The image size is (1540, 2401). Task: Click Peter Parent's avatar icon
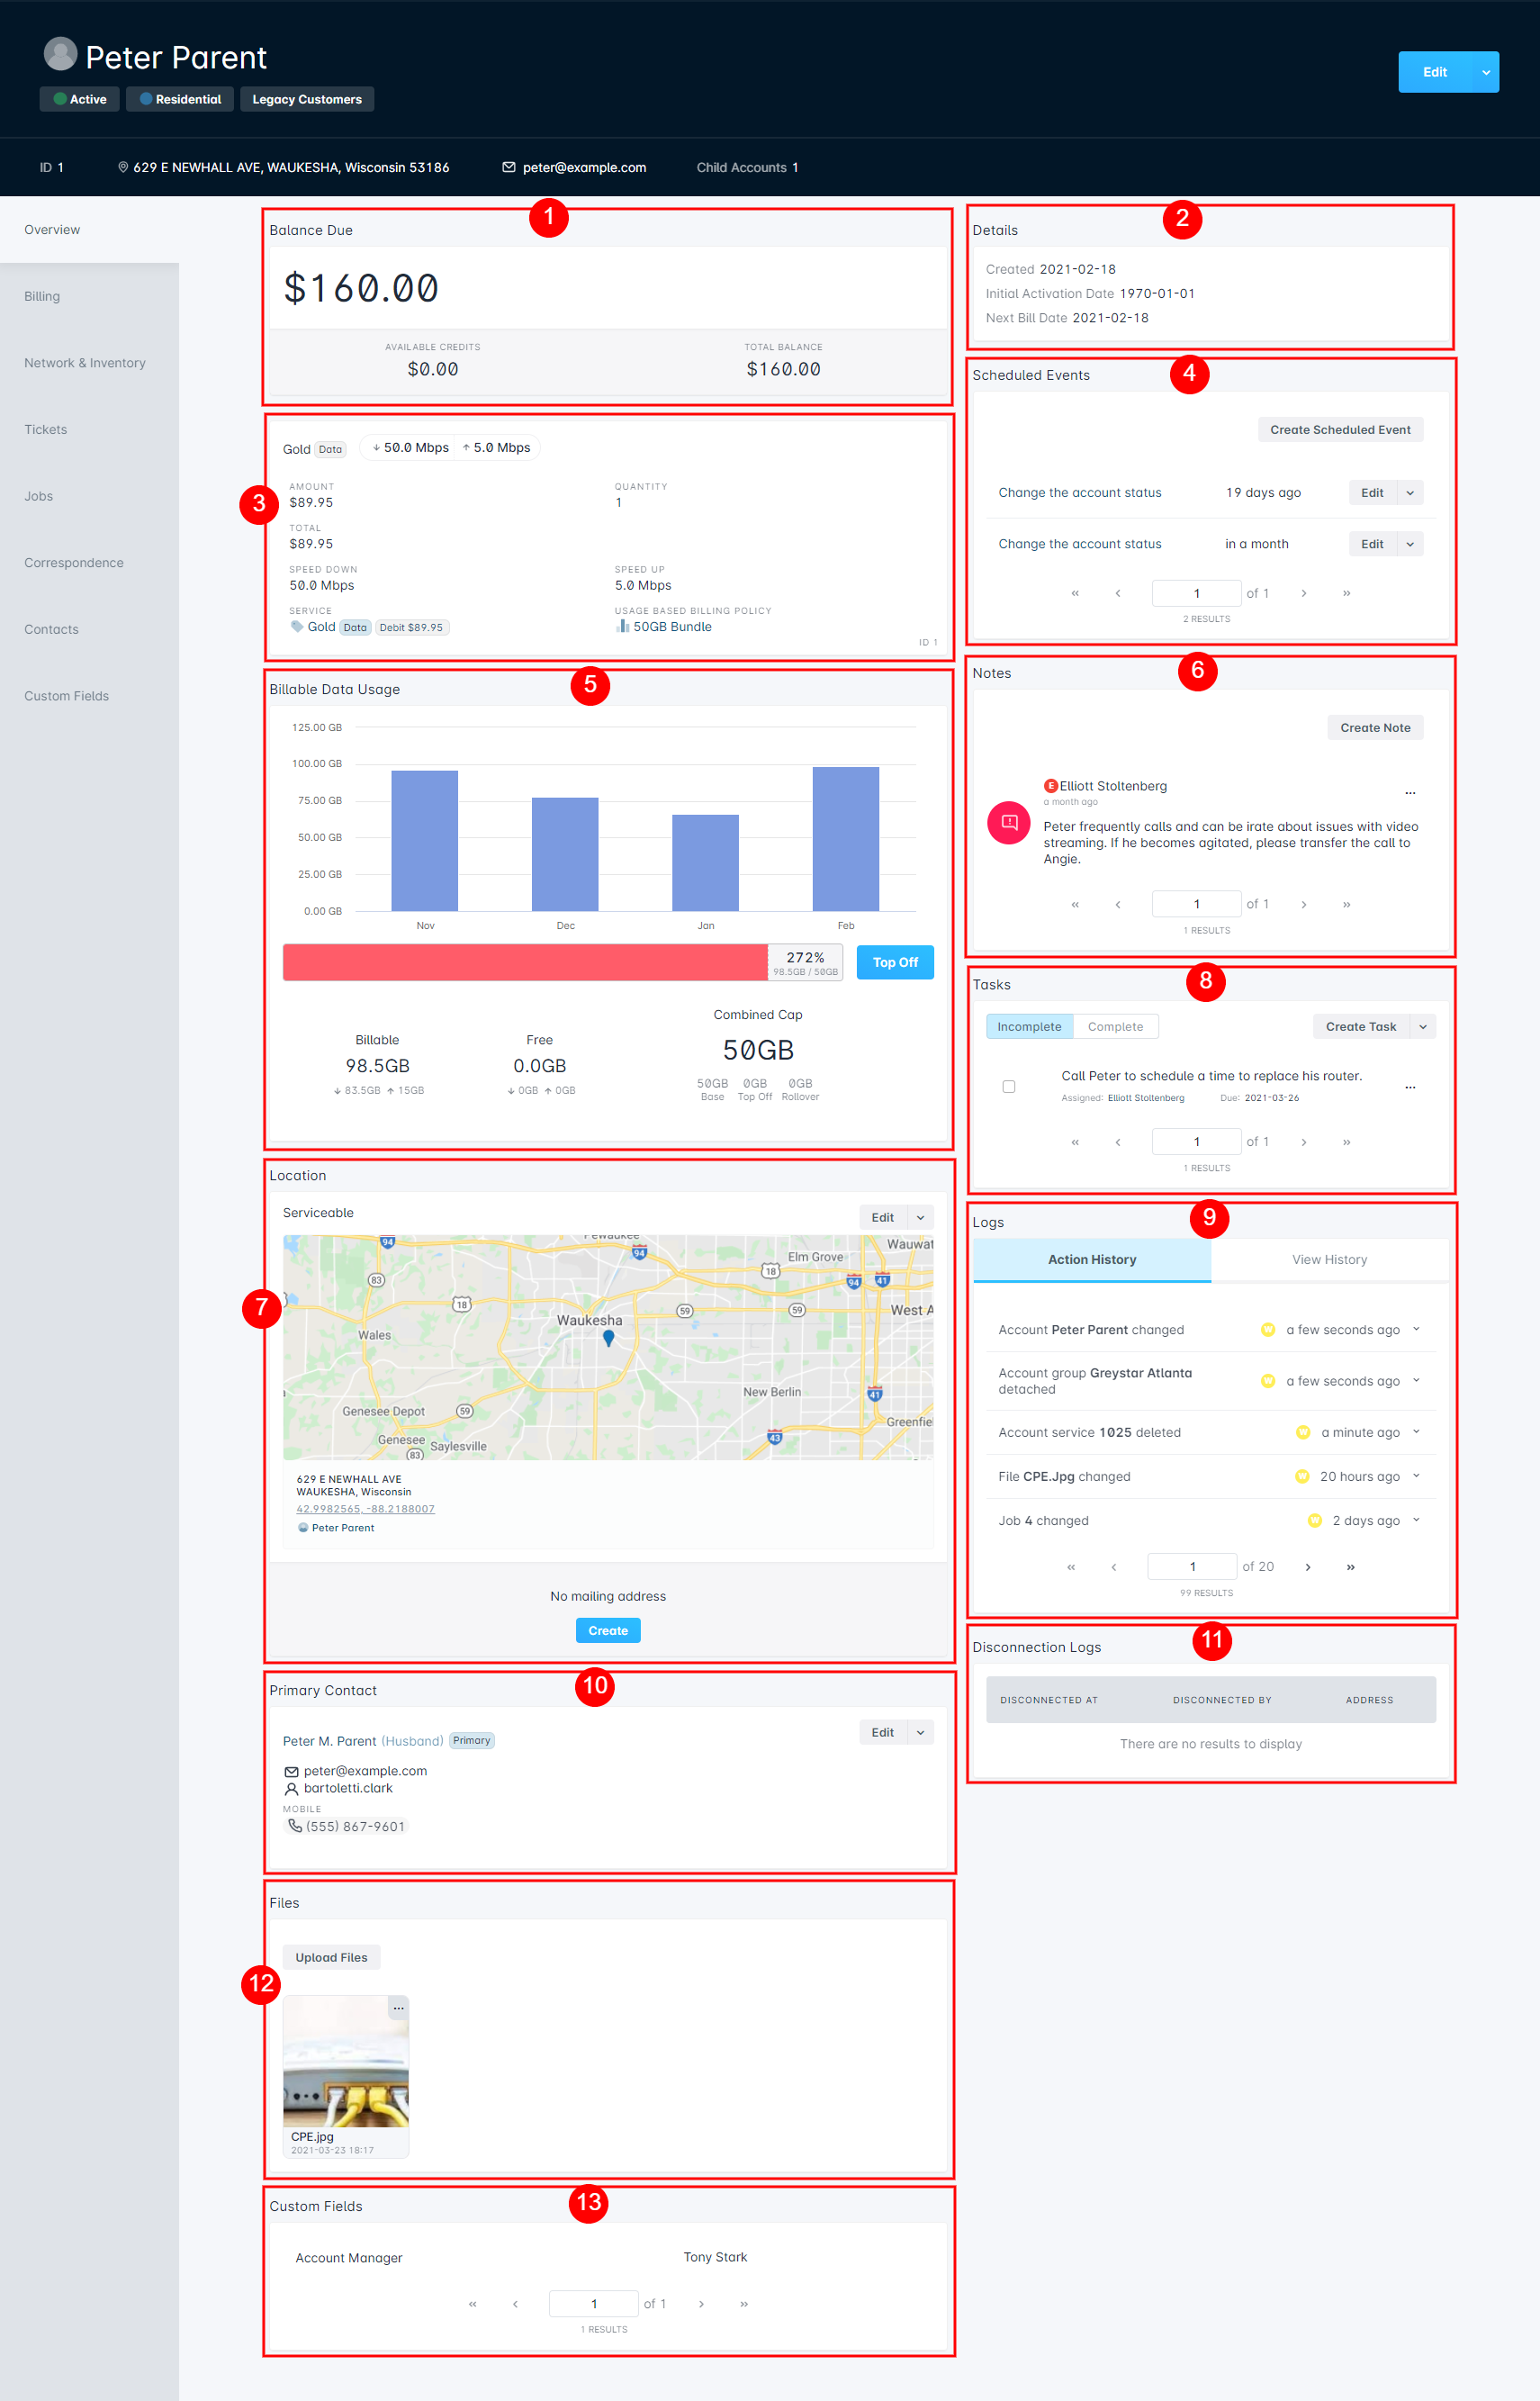[61, 54]
